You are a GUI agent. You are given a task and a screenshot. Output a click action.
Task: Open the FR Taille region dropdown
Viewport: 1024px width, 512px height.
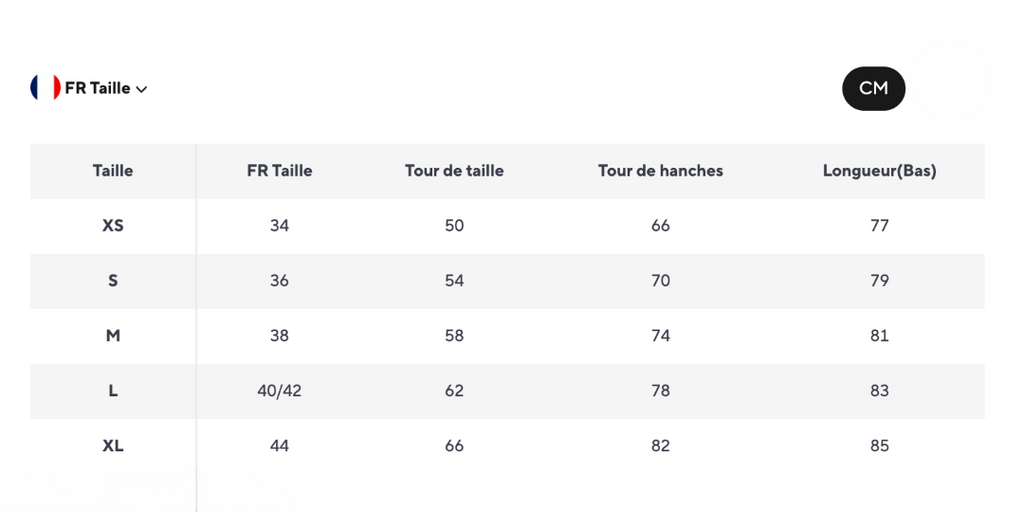pyautogui.click(x=97, y=88)
